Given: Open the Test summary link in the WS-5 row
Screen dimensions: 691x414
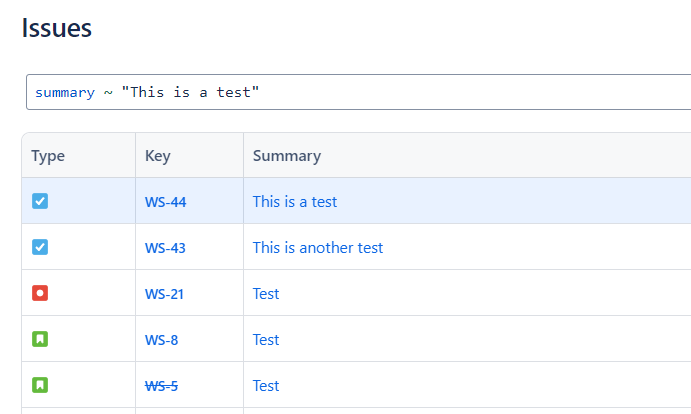Looking at the screenshot, I should [x=266, y=385].
